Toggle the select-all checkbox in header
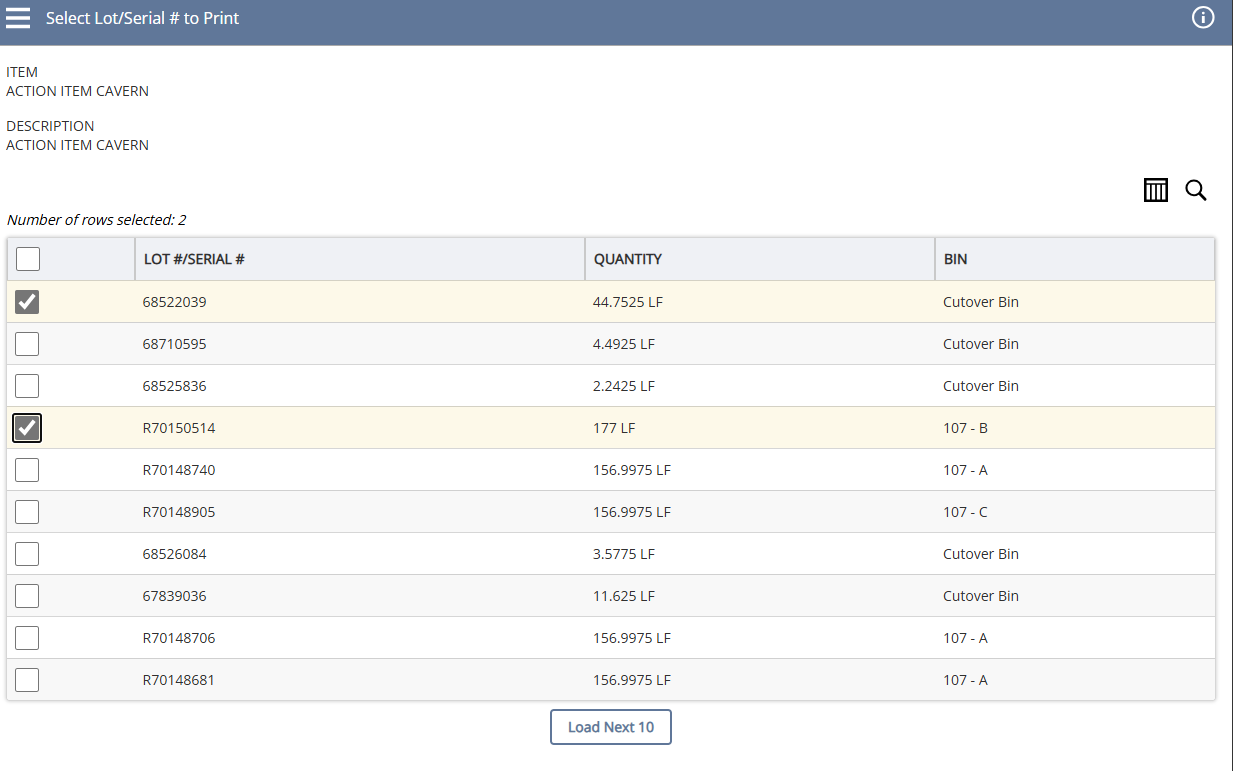Screen dimensions: 1233x771 pyautogui.click(x=27, y=258)
